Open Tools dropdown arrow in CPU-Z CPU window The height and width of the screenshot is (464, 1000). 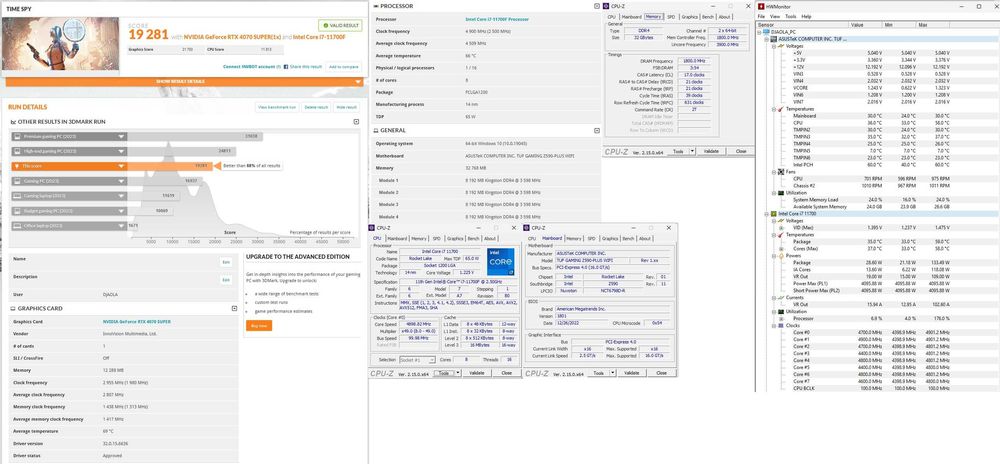[x=458, y=373]
